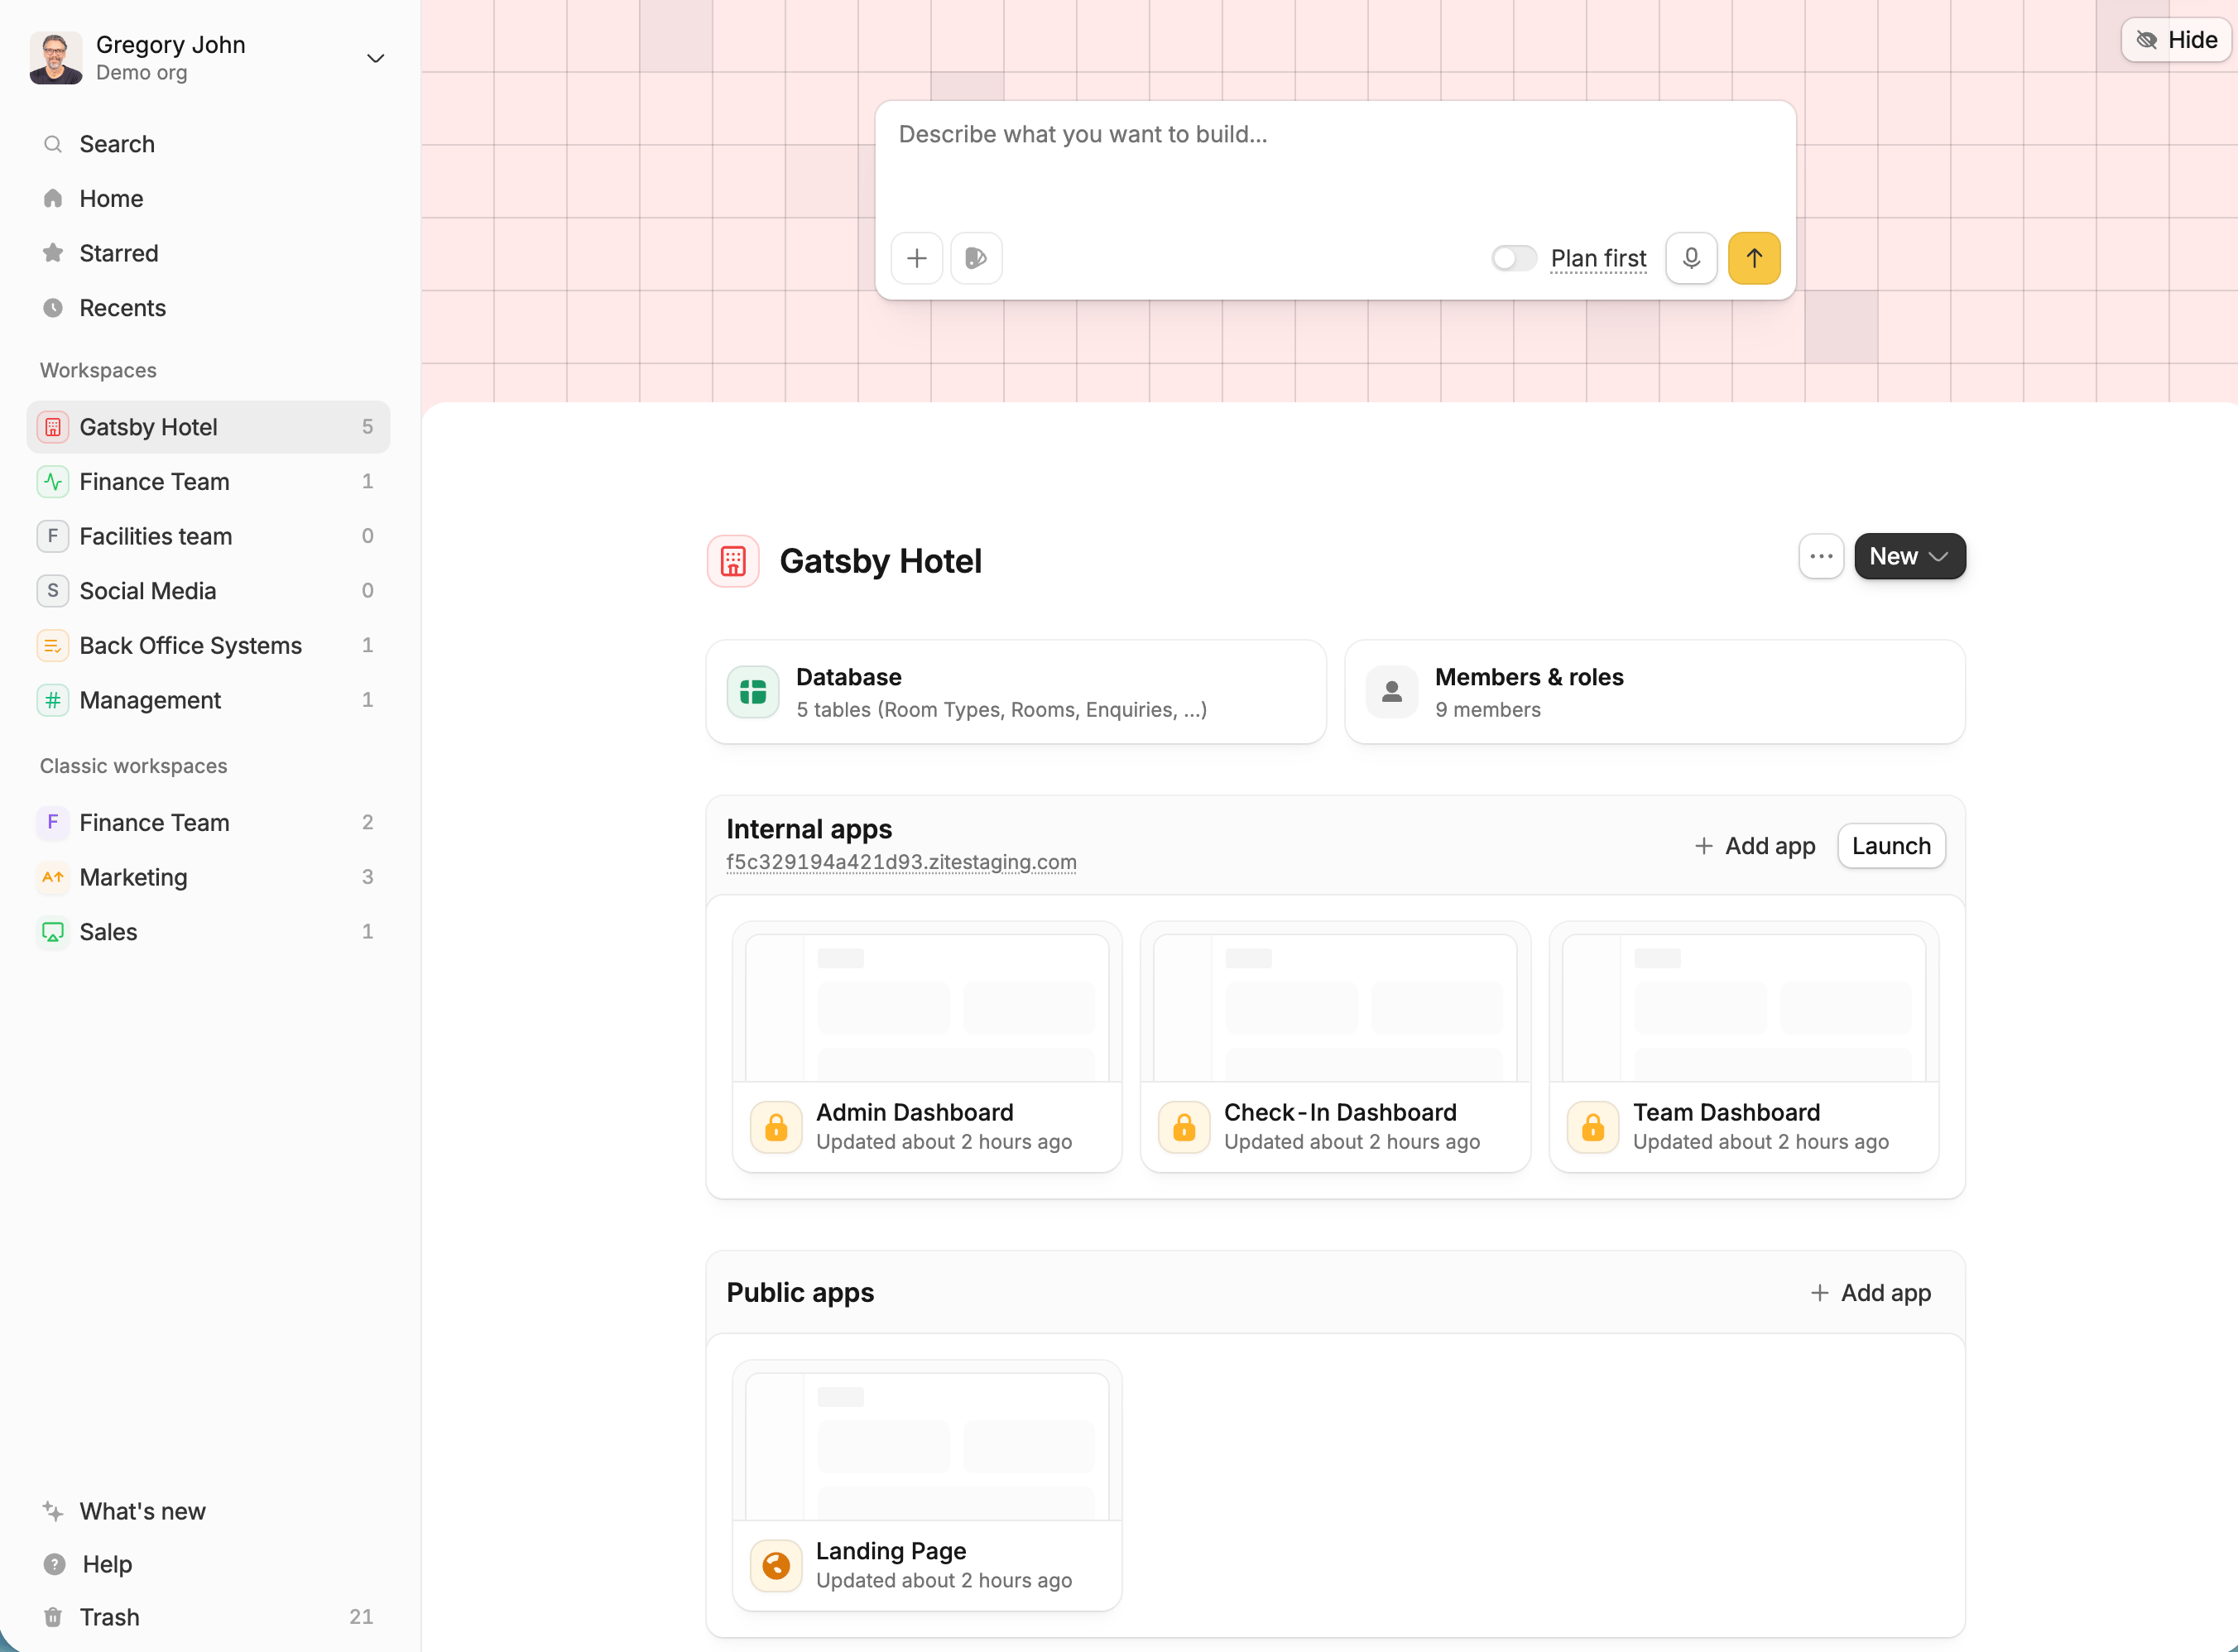Click the Management hashtag icon
Screen dimensions: 2238x1652
[53, 700]
